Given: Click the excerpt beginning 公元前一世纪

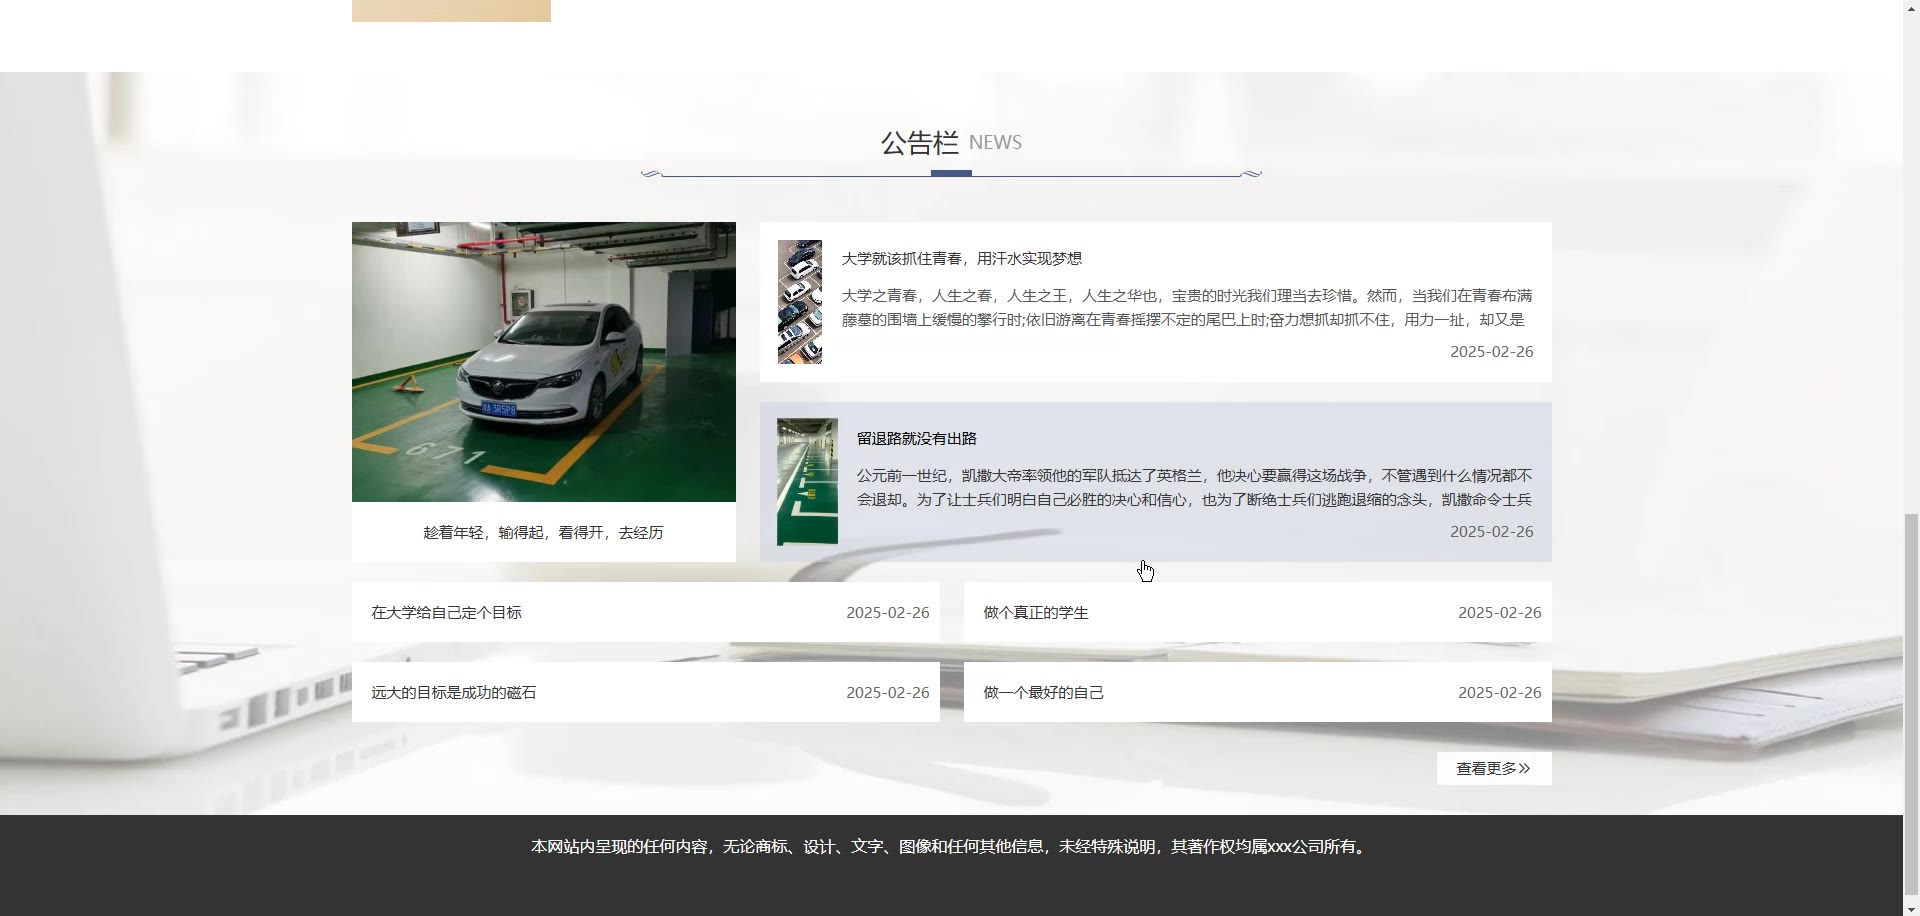Looking at the screenshot, I should (x=1193, y=488).
